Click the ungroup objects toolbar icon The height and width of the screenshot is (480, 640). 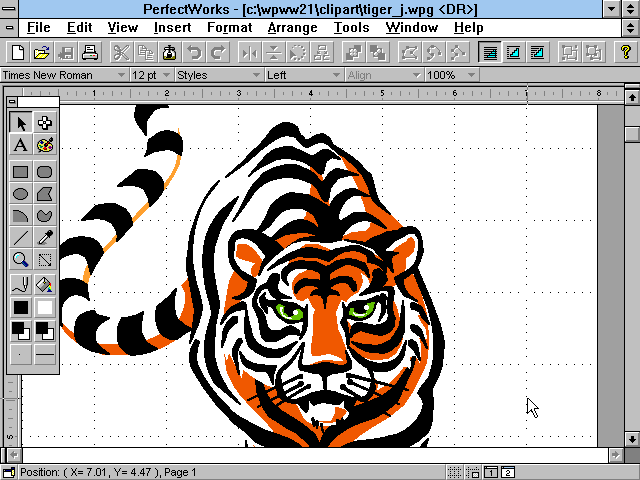(593, 53)
